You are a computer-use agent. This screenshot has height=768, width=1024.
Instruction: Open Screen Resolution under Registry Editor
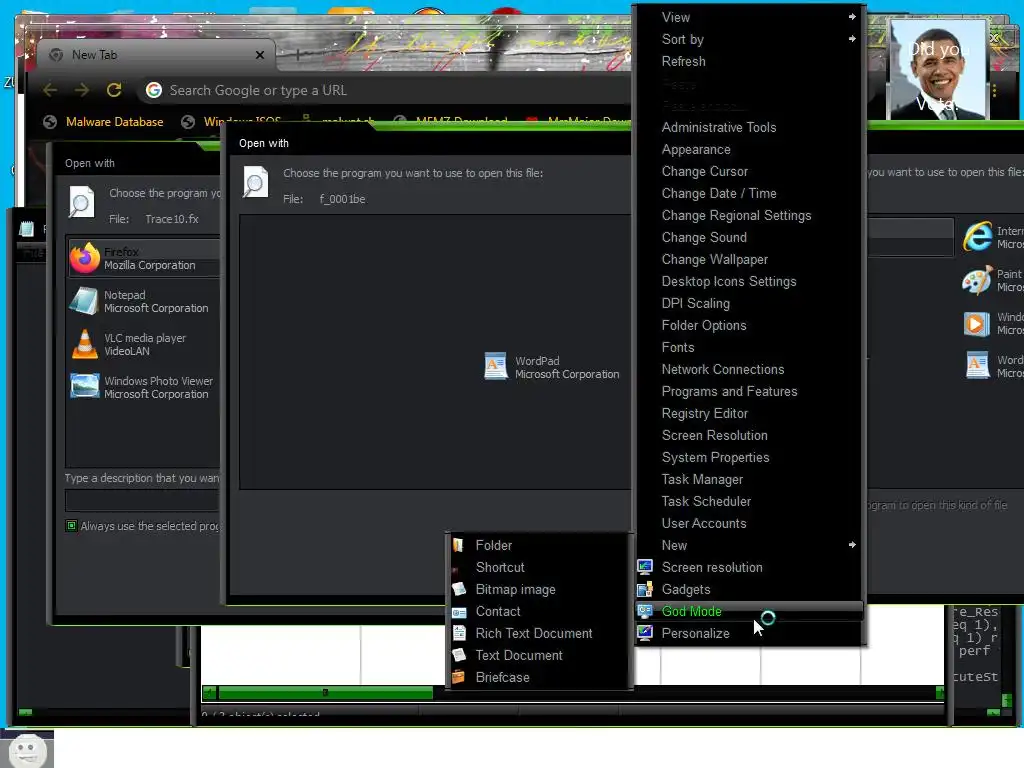(x=749, y=435)
